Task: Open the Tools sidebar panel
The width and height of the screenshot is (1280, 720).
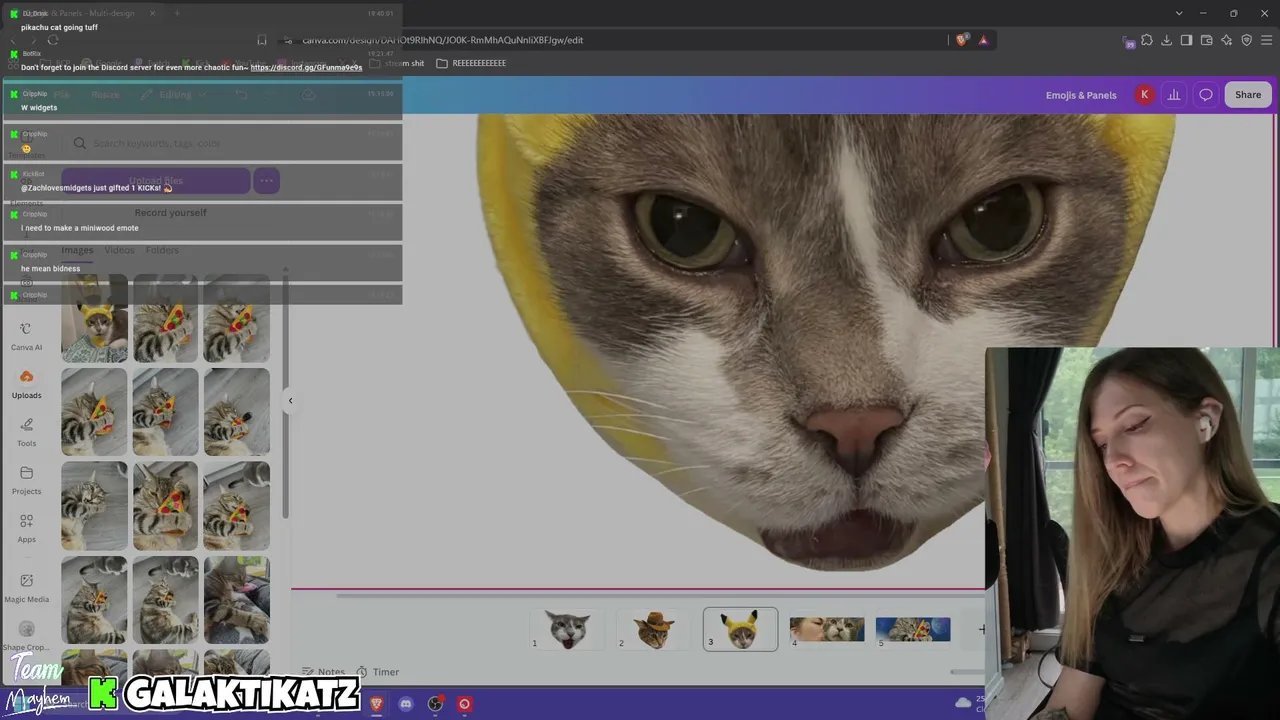Action: (26, 432)
